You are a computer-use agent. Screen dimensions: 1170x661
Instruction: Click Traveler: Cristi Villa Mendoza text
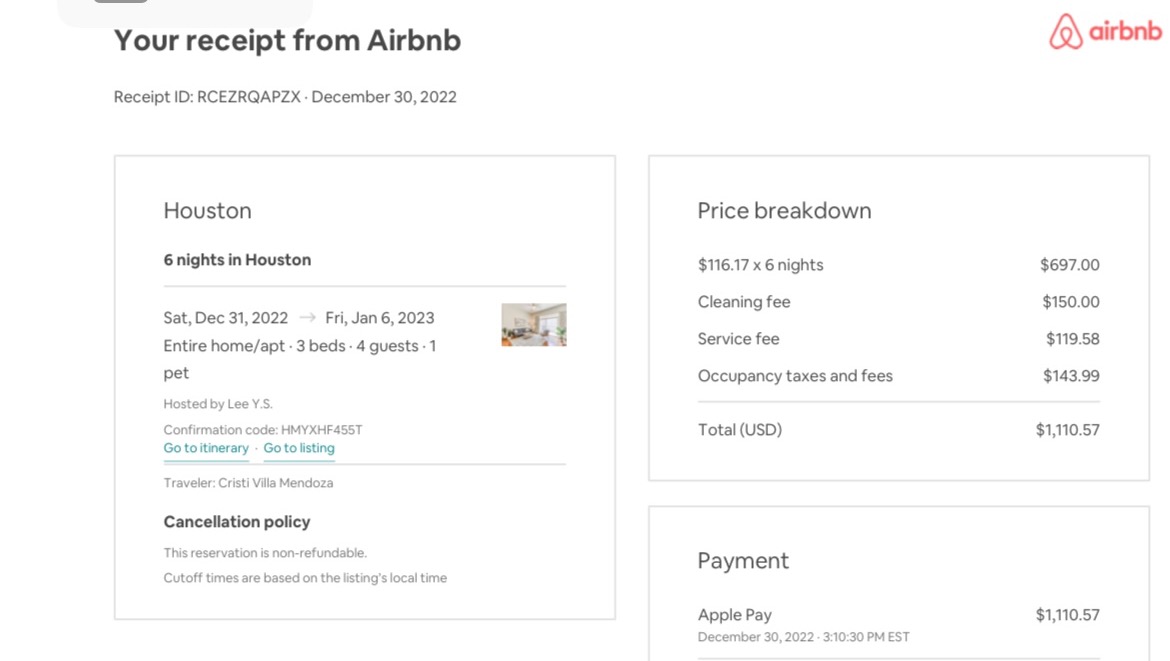pyautogui.click(x=248, y=483)
